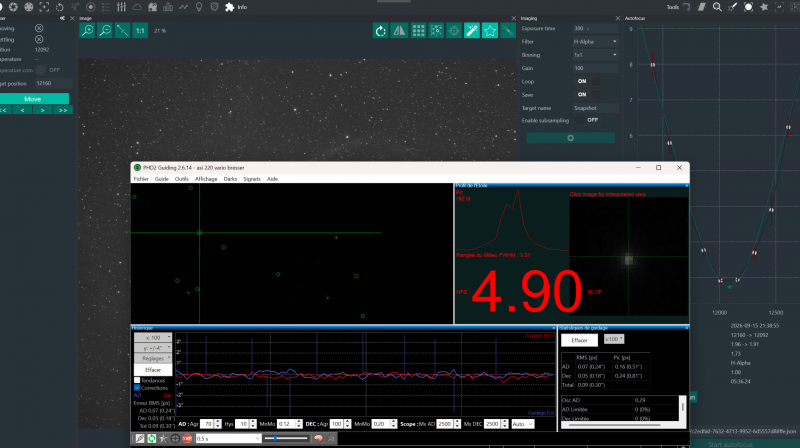
Task: Click the target position field showing 12160
Action: point(53,83)
